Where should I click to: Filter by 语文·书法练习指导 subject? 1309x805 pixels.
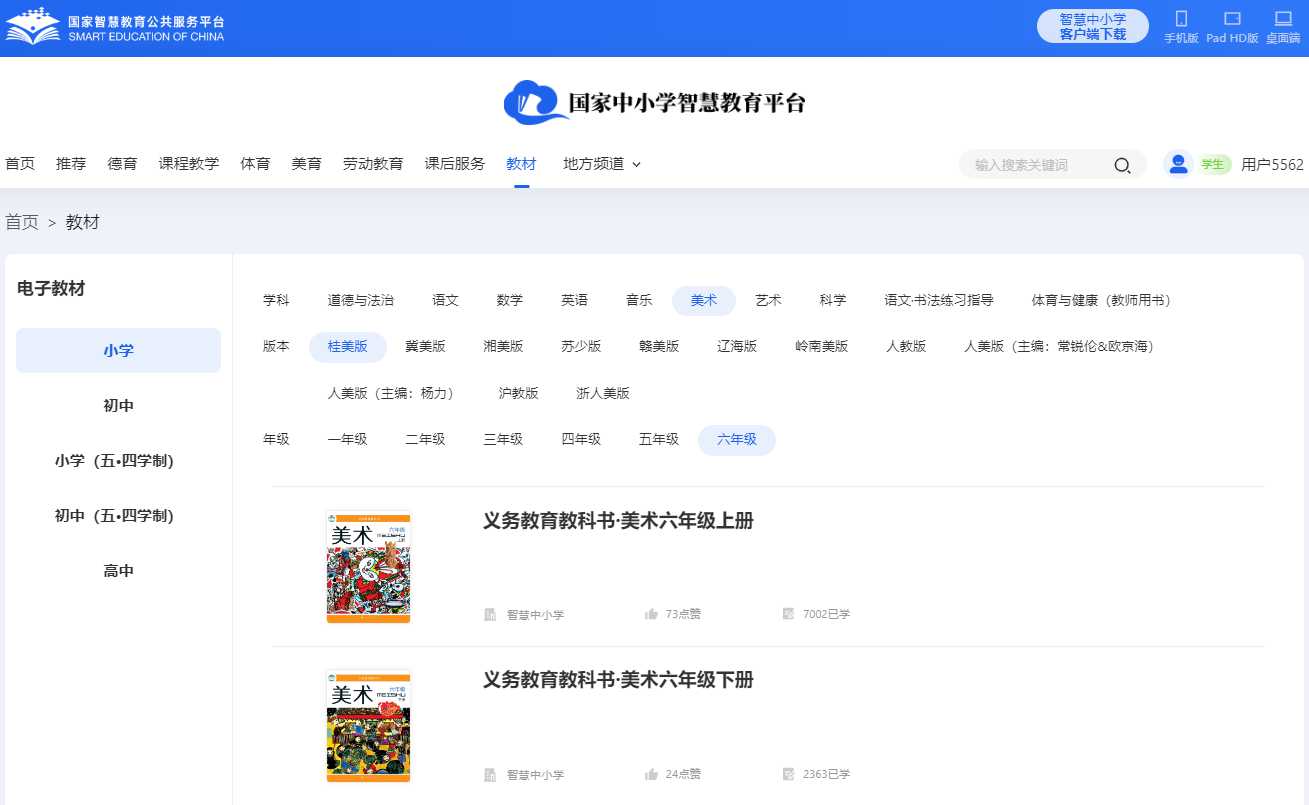[939, 300]
